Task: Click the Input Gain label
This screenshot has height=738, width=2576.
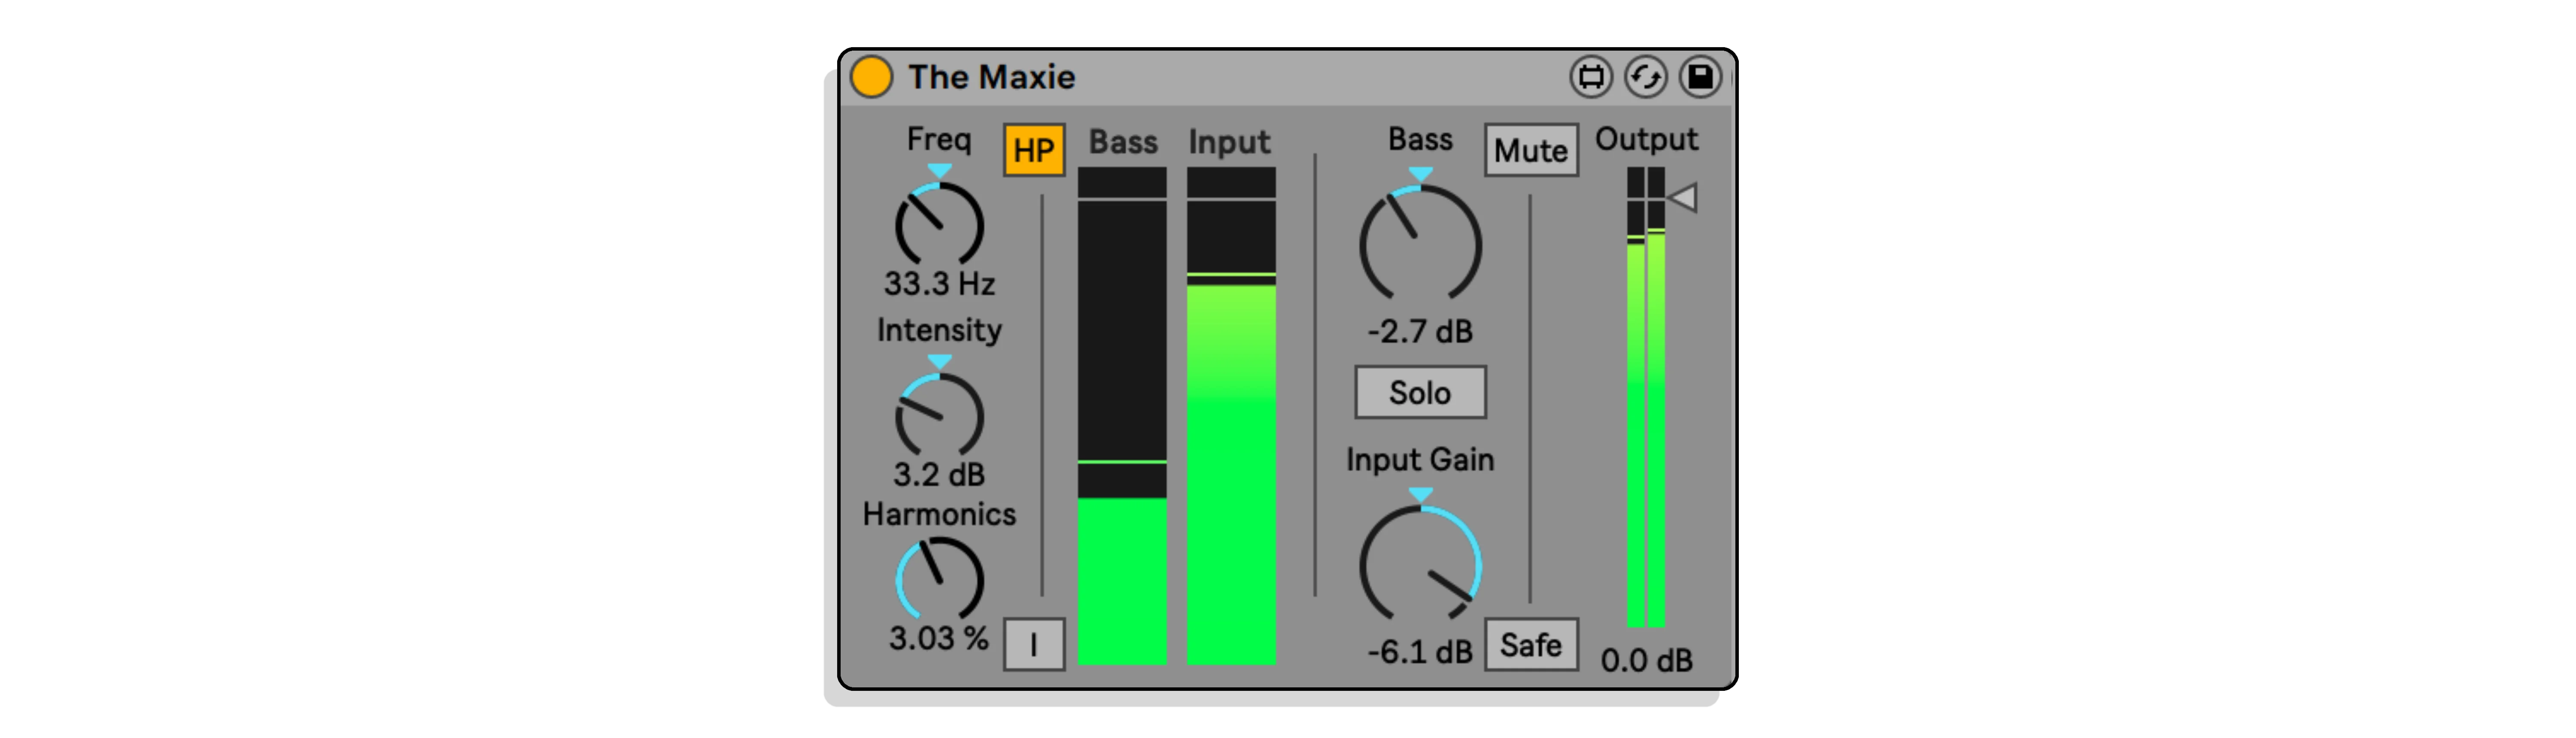Action: [1420, 459]
